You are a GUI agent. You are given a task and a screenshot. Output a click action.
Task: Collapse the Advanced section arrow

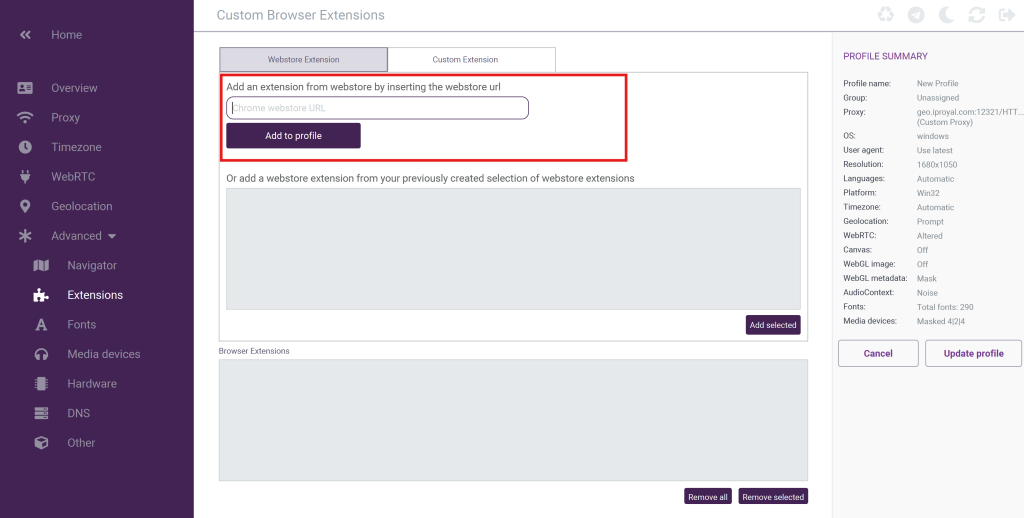[x=112, y=236]
